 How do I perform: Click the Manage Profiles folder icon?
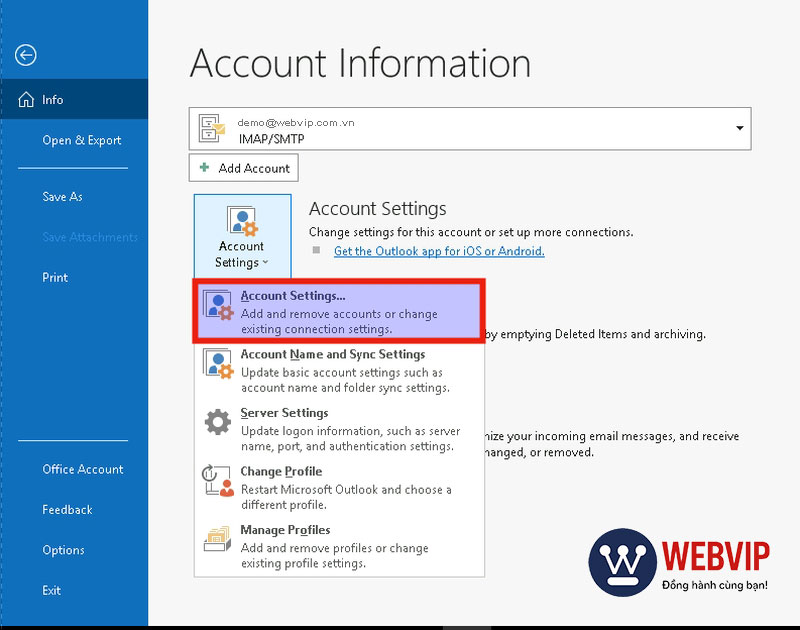point(220,539)
